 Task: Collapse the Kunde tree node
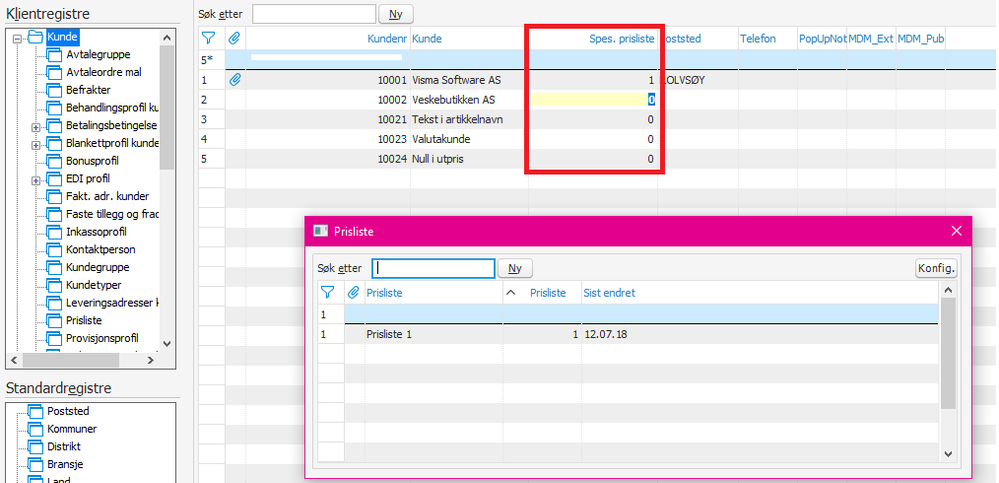[18, 38]
